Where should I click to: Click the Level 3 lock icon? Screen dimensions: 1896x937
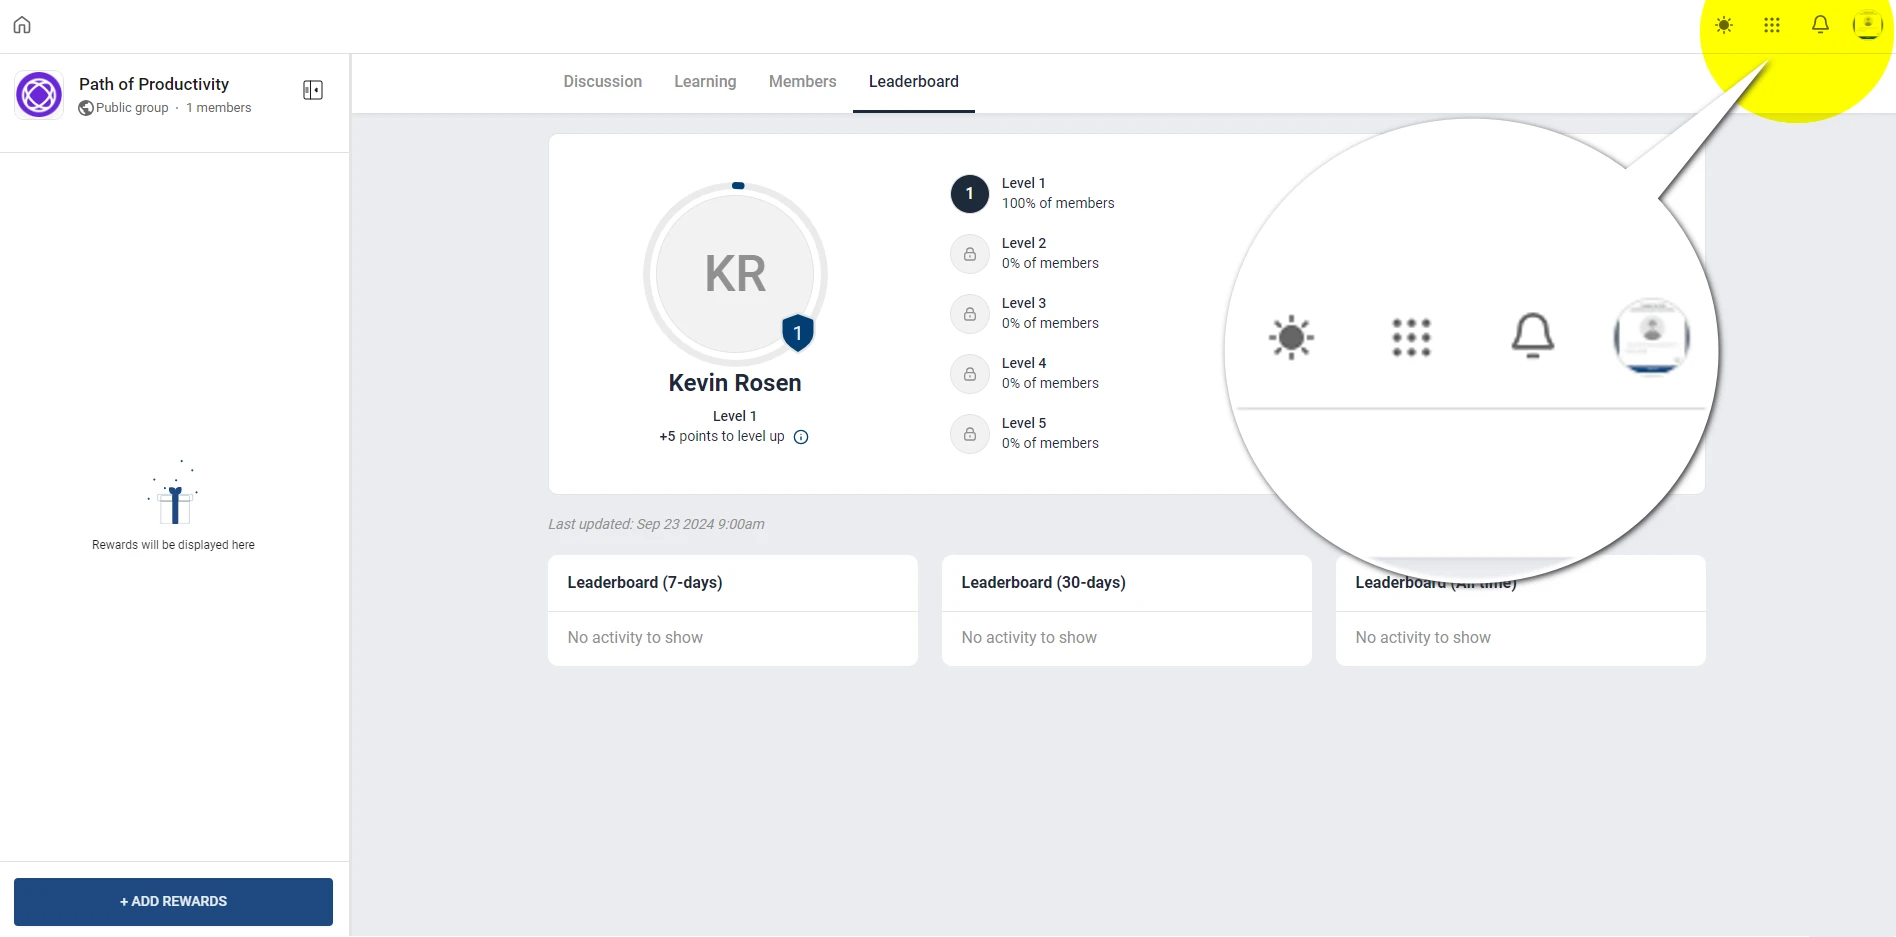click(970, 314)
